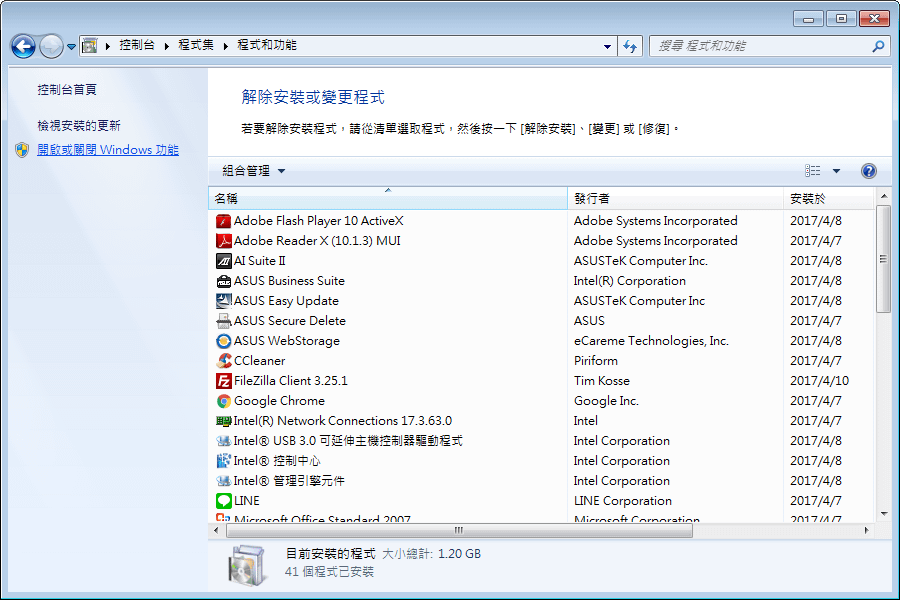
Task: Click the Tim Kosse publisher cell
Action: 602,381
